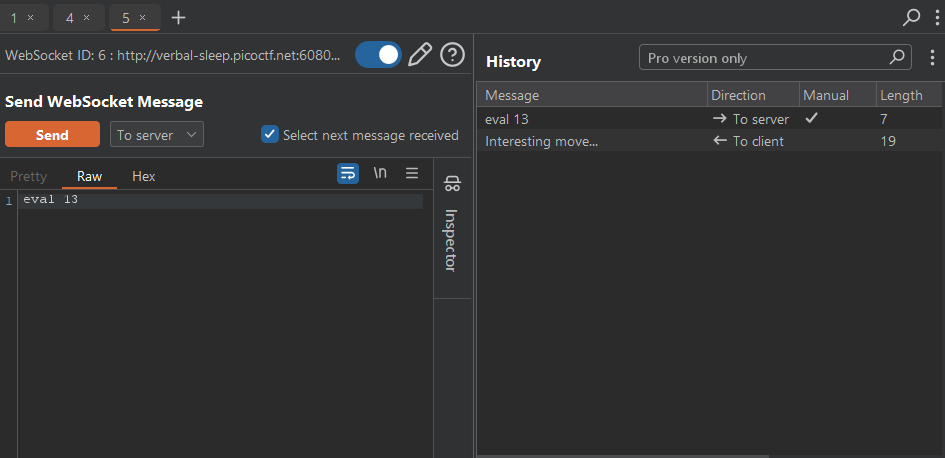Send the WebSocket message
Viewport: 945px width, 458px height.
(52, 134)
